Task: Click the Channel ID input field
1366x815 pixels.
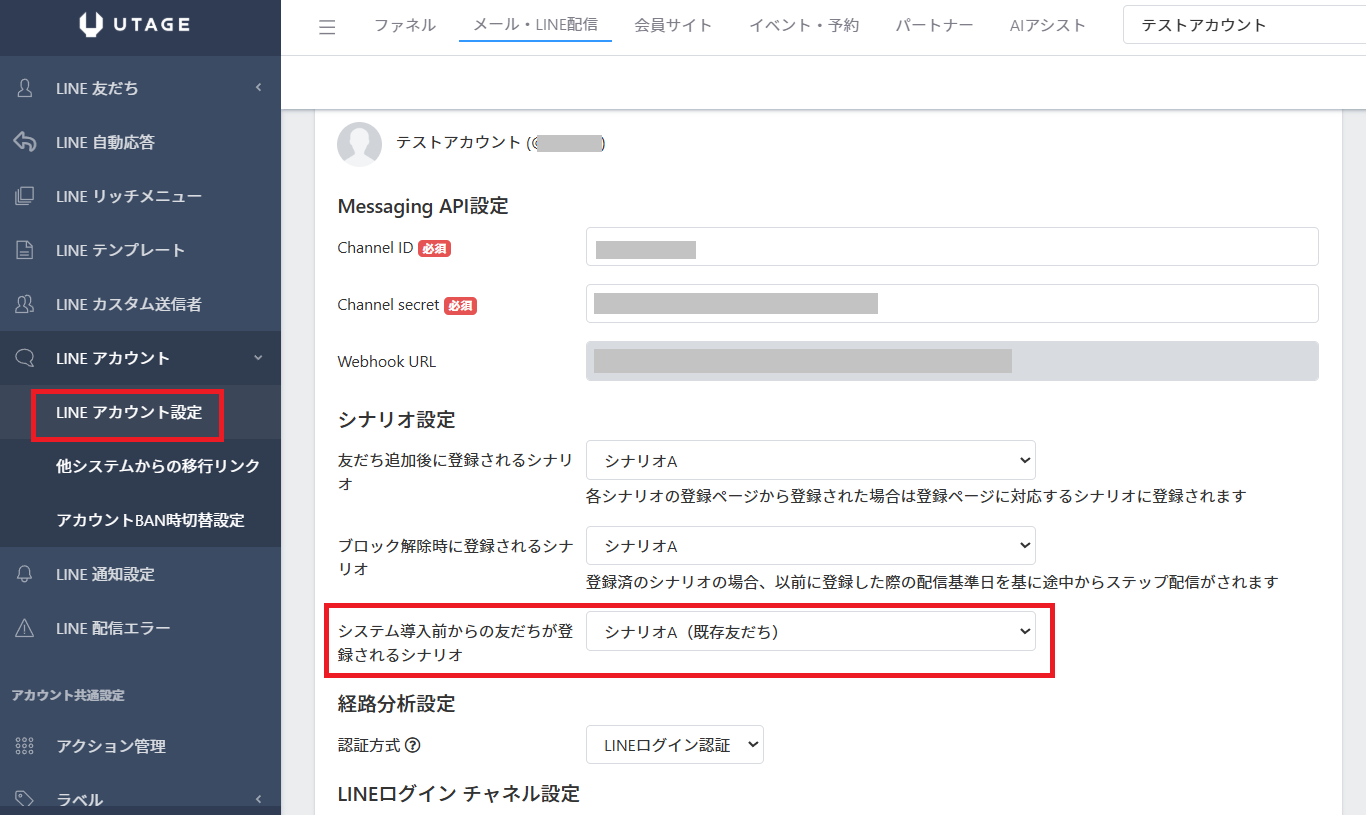Action: click(952, 247)
